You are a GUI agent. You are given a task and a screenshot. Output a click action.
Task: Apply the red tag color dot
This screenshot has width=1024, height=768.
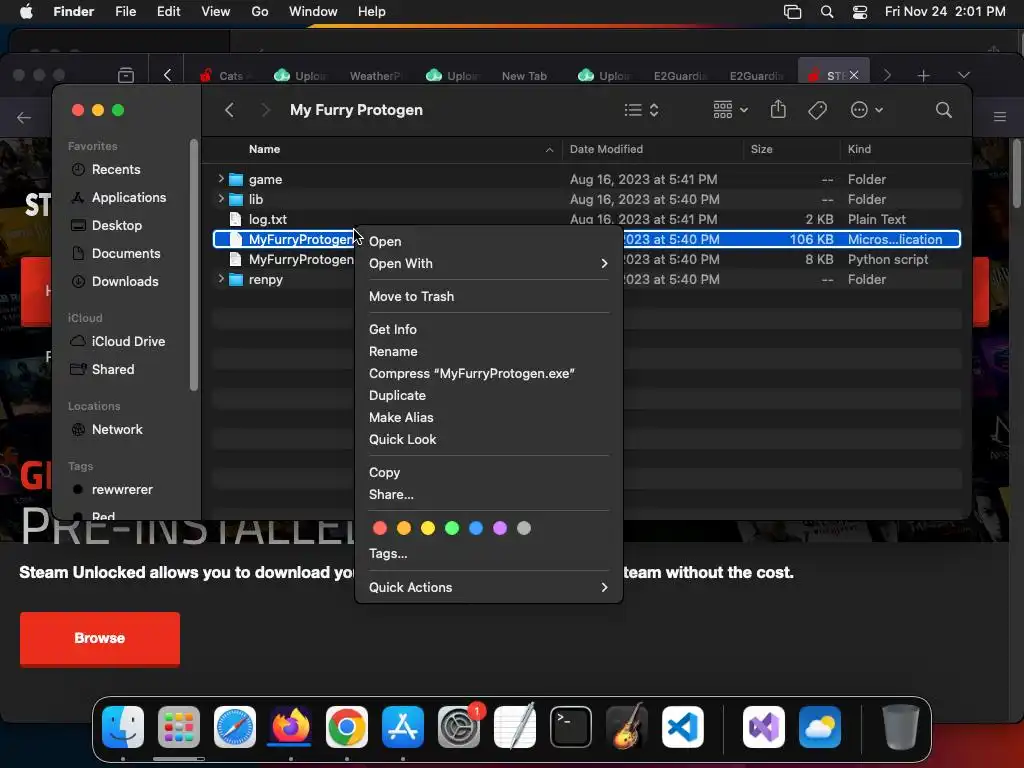(380, 528)
